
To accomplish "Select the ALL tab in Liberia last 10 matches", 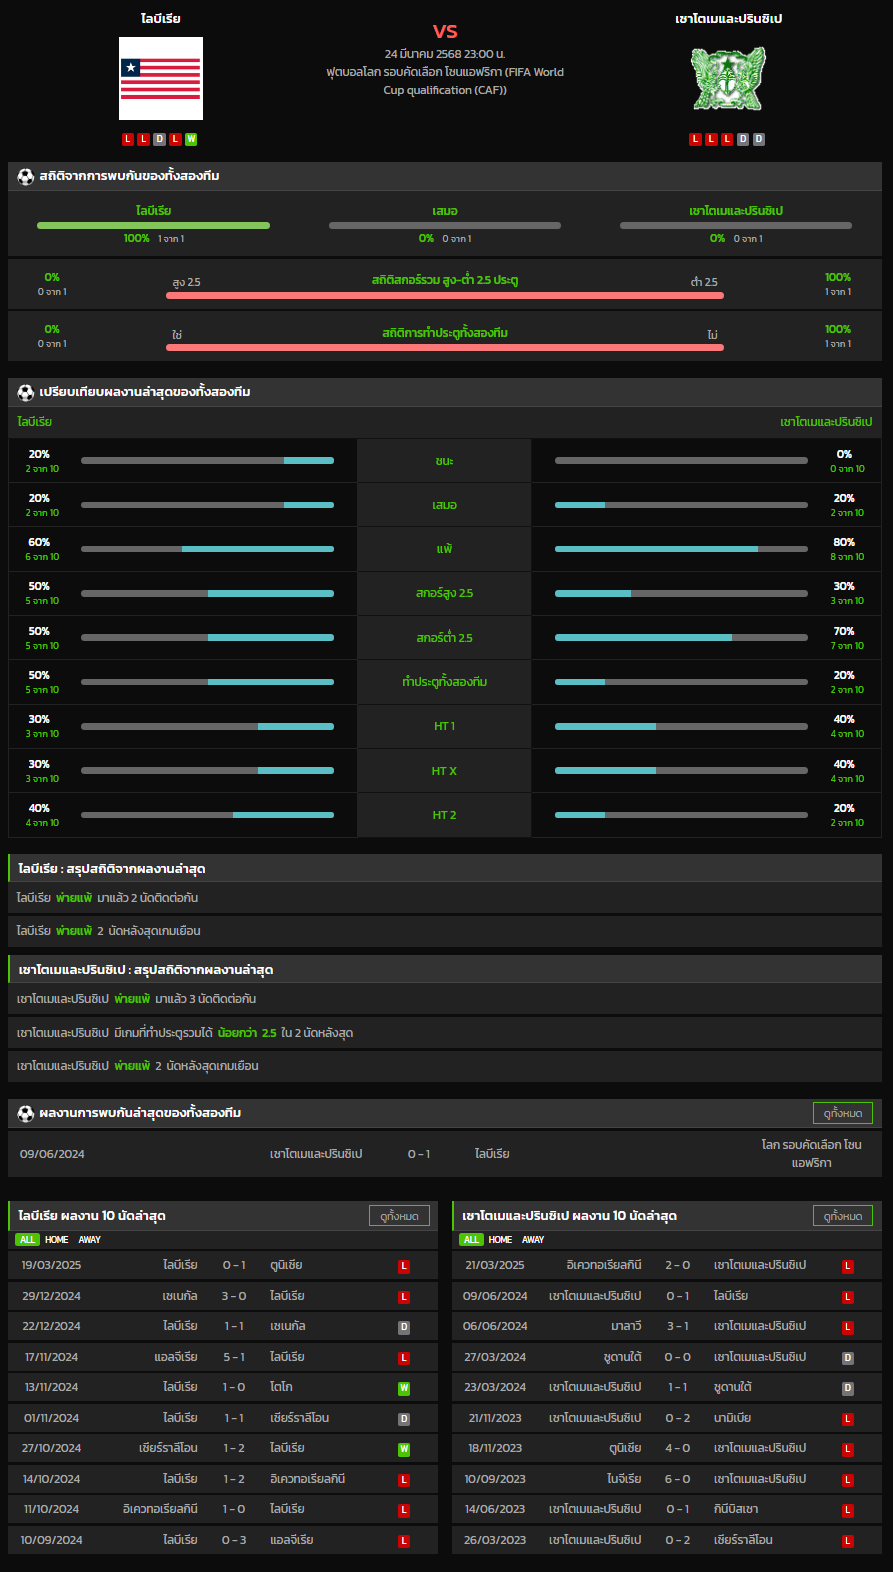I will pos(27,1240).
